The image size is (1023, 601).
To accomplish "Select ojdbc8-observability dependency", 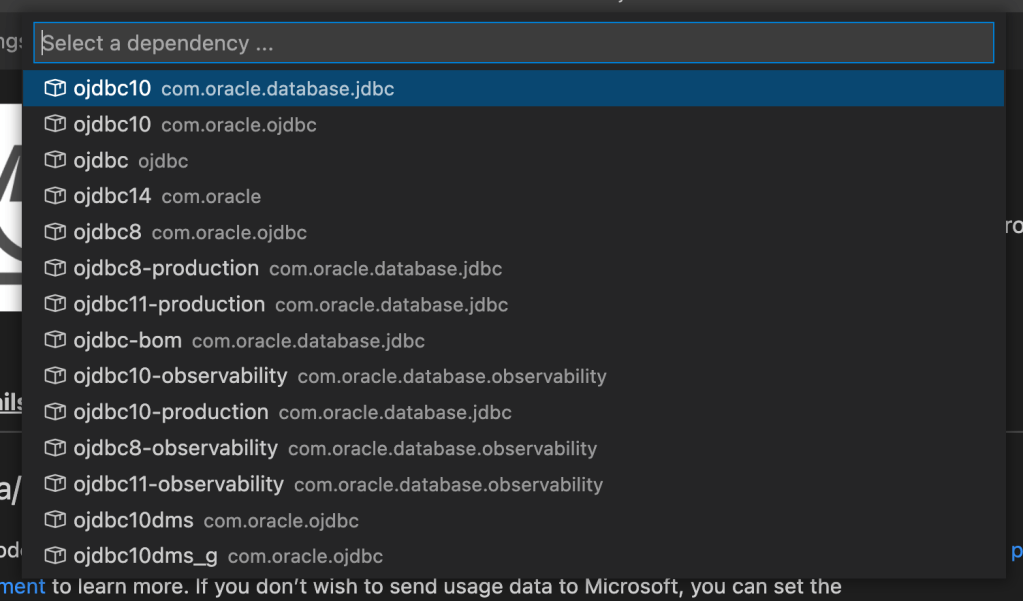I will pyautogui.click(x=335, y=449).
